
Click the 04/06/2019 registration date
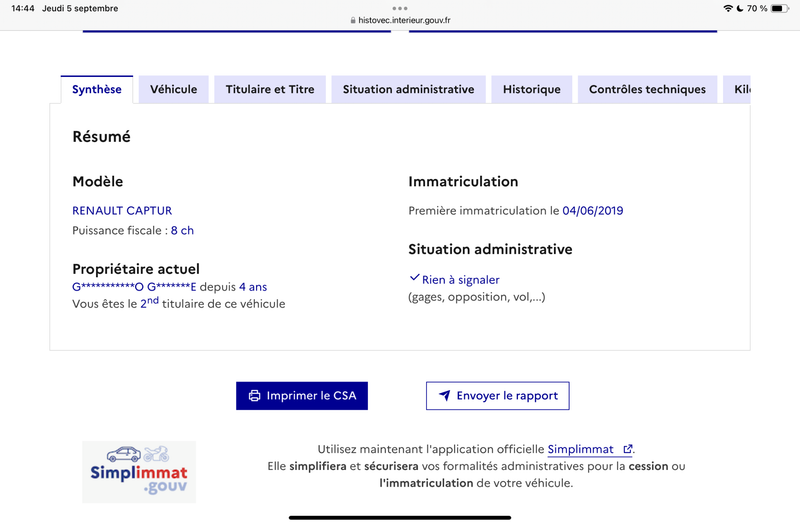[x=593, y=211]
